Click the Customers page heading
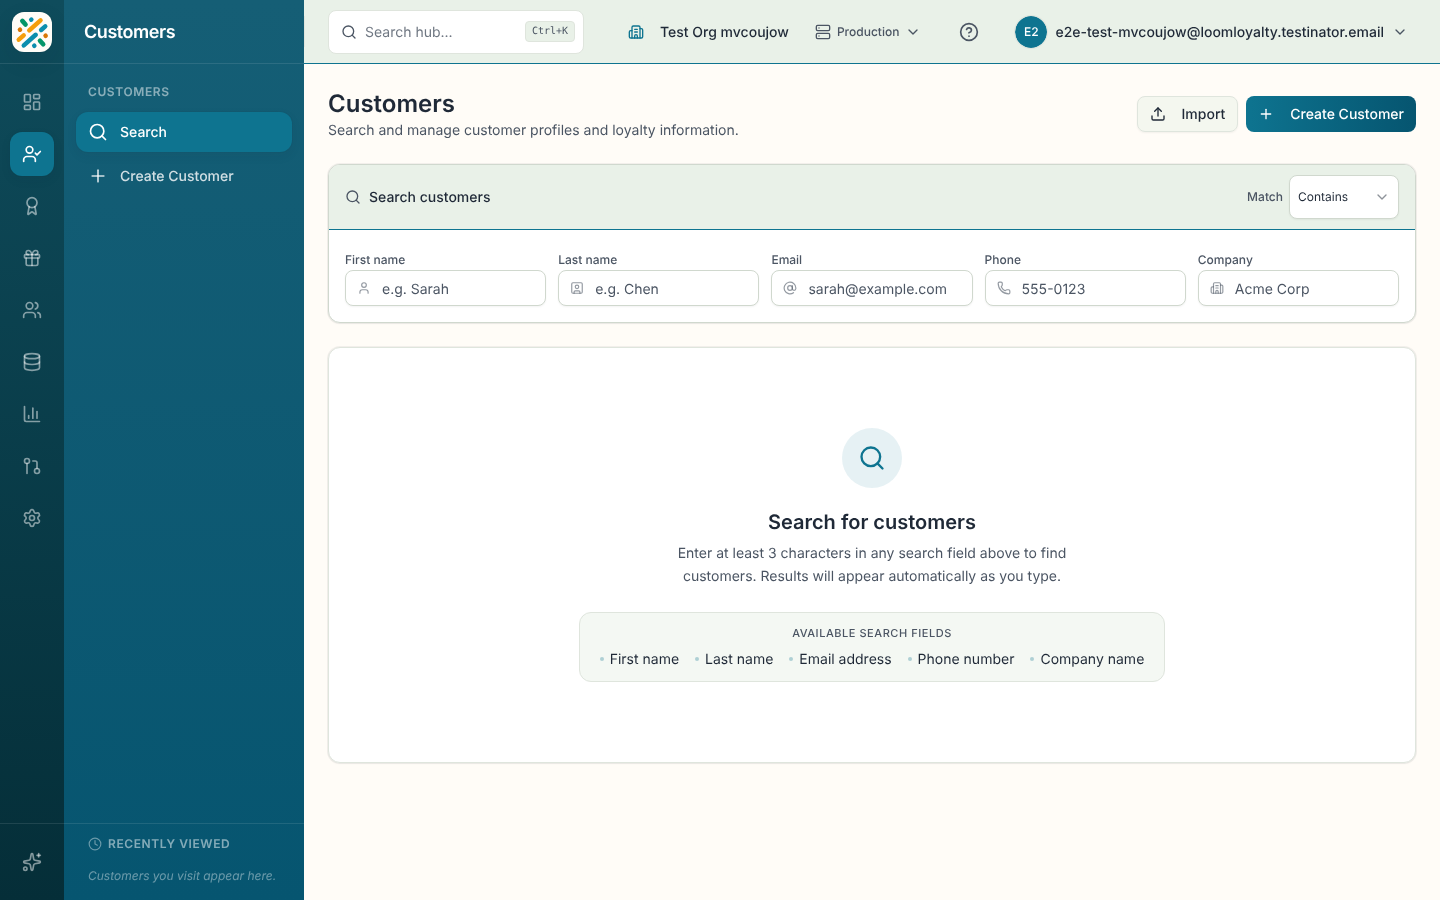1440x900 pixels. [391, 104]
